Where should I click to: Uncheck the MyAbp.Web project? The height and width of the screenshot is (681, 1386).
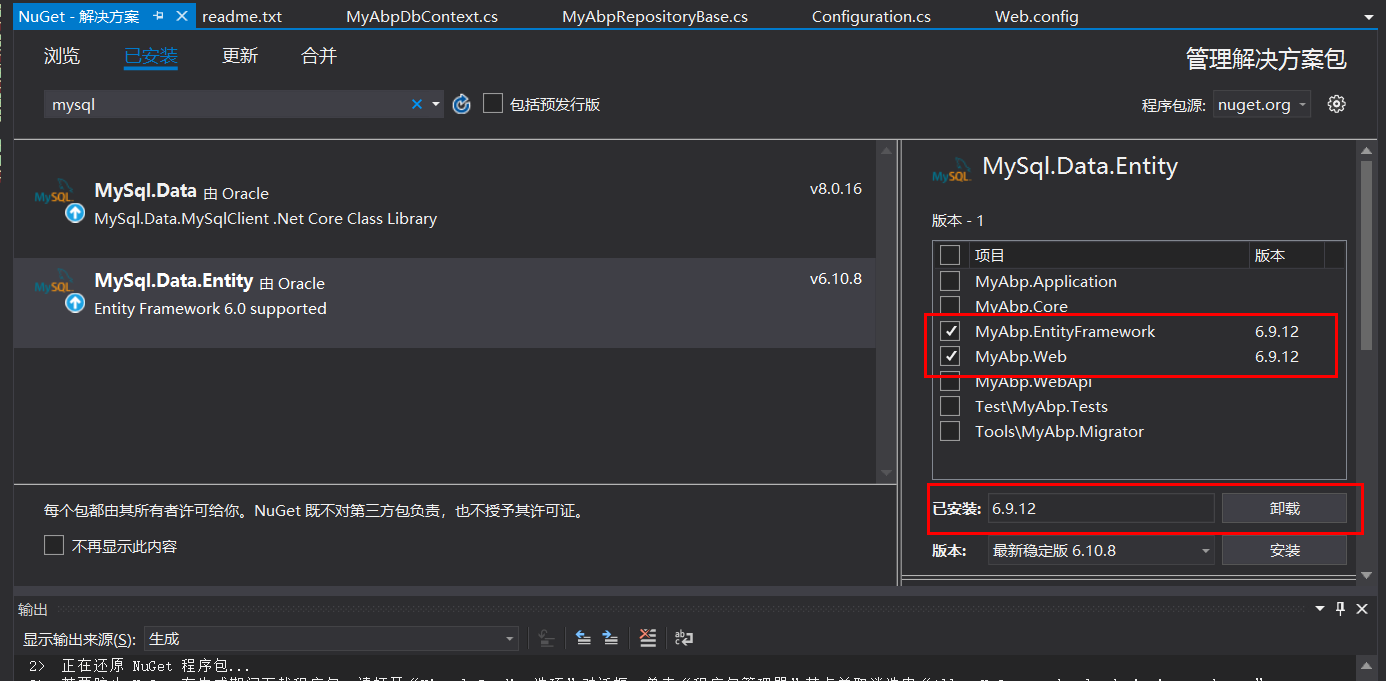tap(950, 356)
